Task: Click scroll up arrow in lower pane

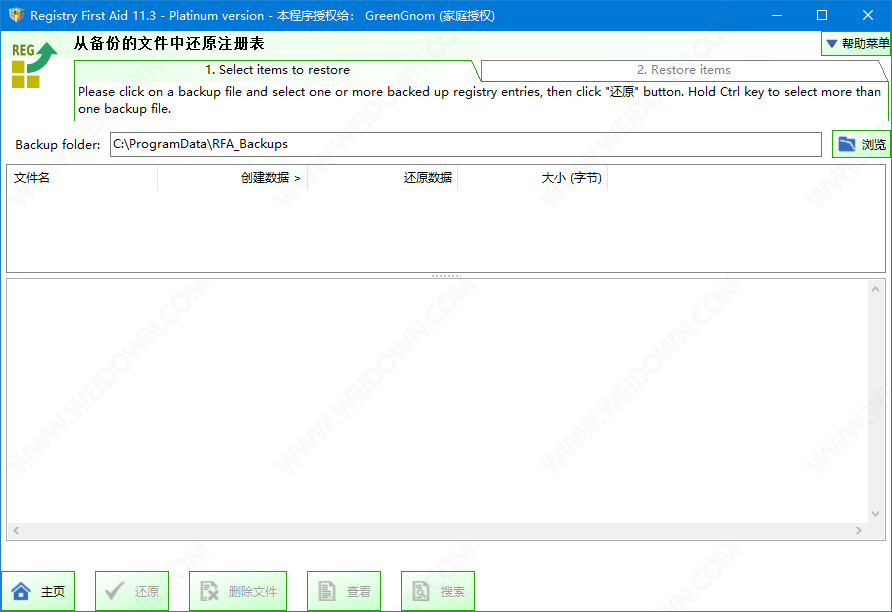Action: point(876,290)
